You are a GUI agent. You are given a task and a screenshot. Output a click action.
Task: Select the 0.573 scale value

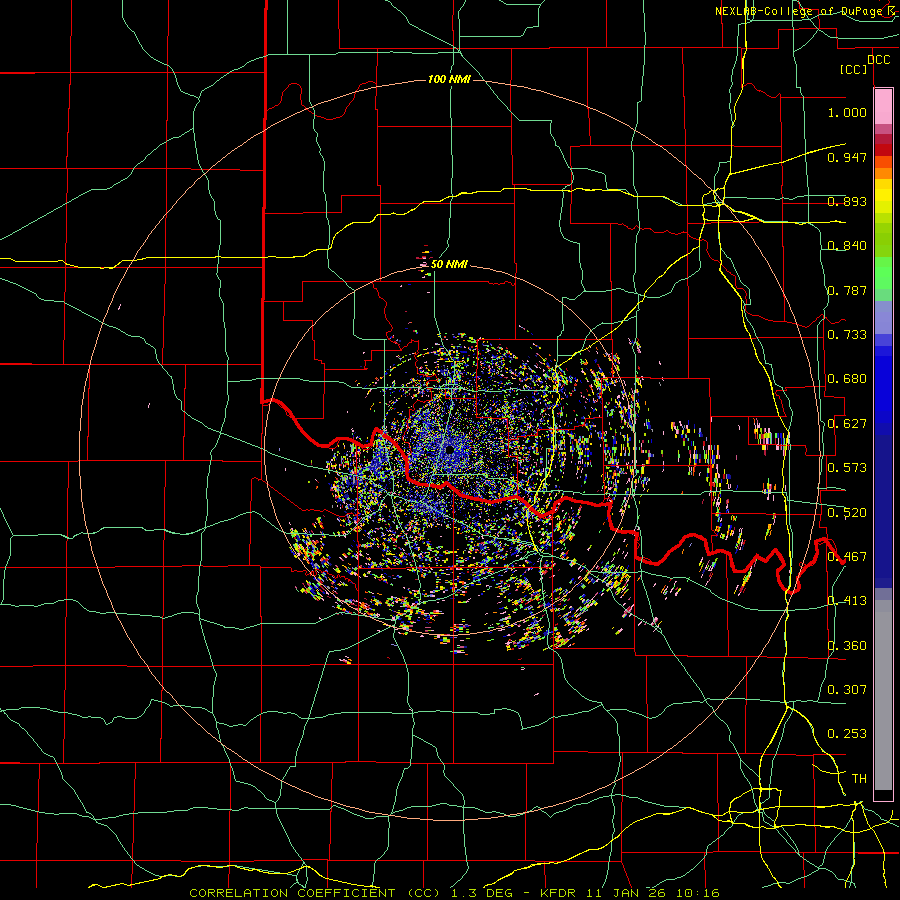tap(847, 468)
